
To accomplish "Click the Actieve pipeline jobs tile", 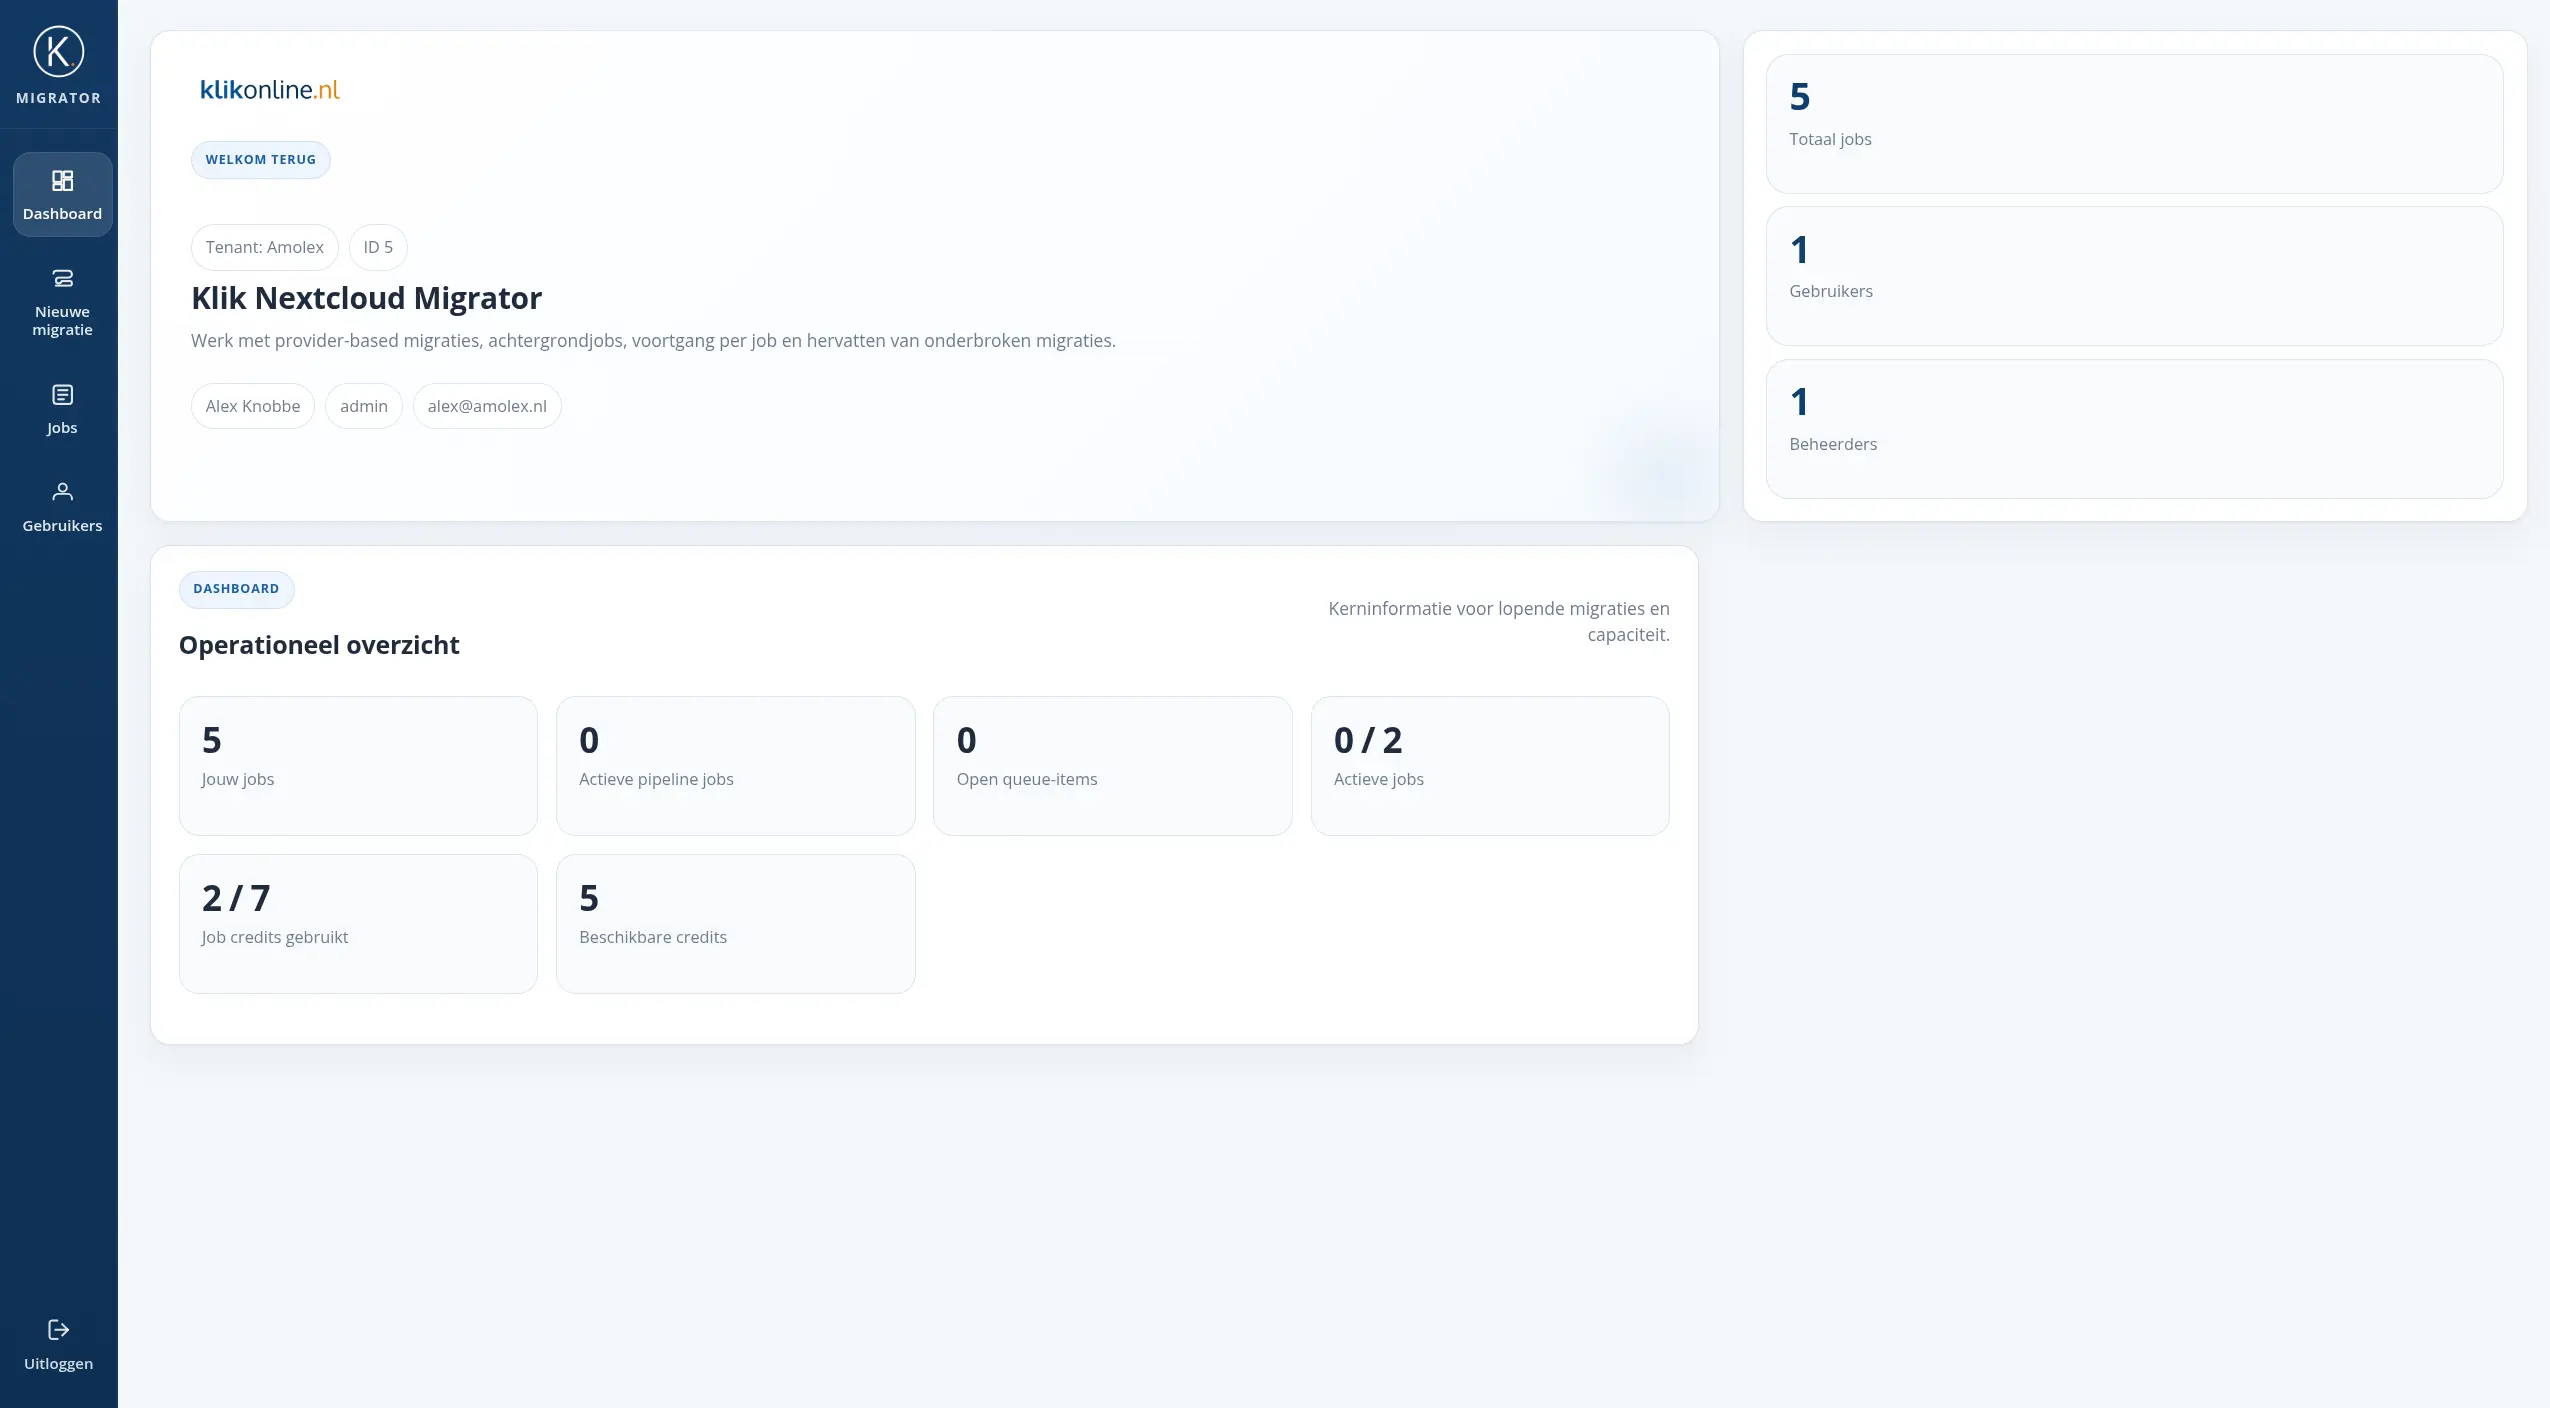I will (735, 766).
